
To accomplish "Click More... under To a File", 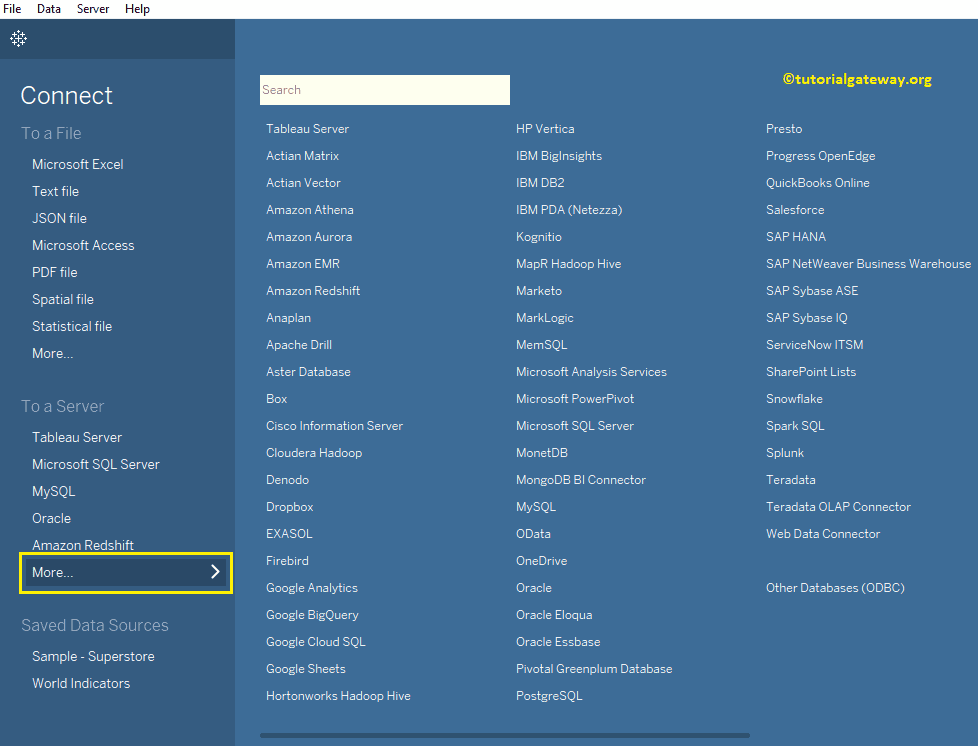I will pyautogui.click(x=52, y=353).
